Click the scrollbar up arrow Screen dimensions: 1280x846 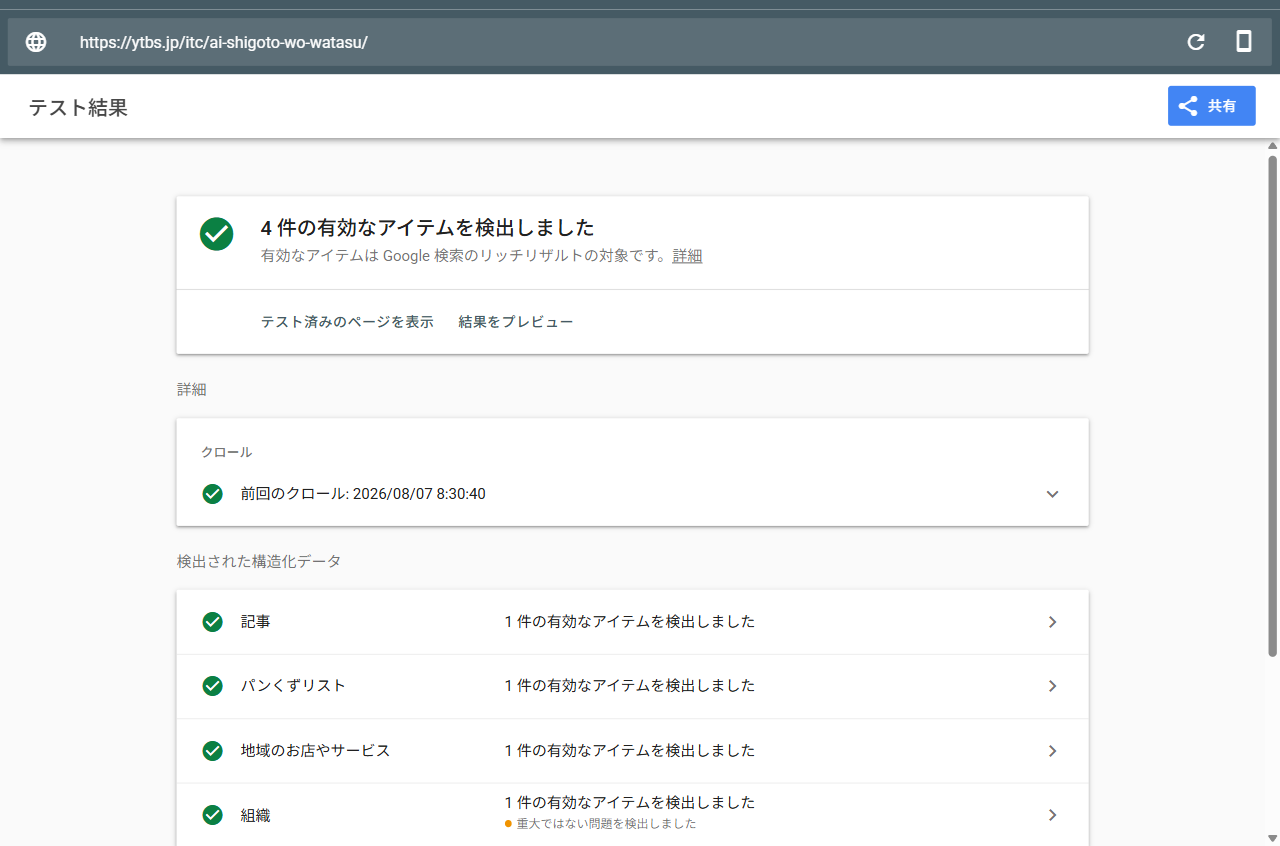pyautogui.click(x=1272, y=146)
